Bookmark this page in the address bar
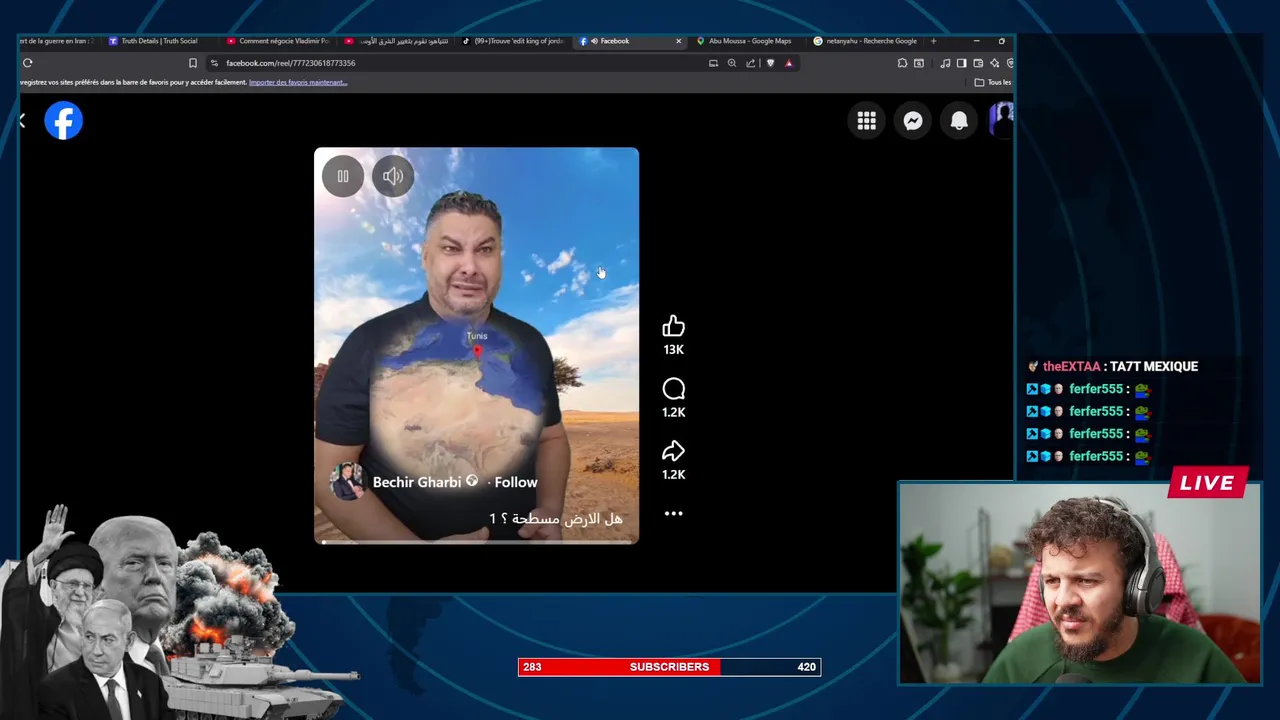The height and width of the screenshot is (720, 1280). (x=193, y=63)
